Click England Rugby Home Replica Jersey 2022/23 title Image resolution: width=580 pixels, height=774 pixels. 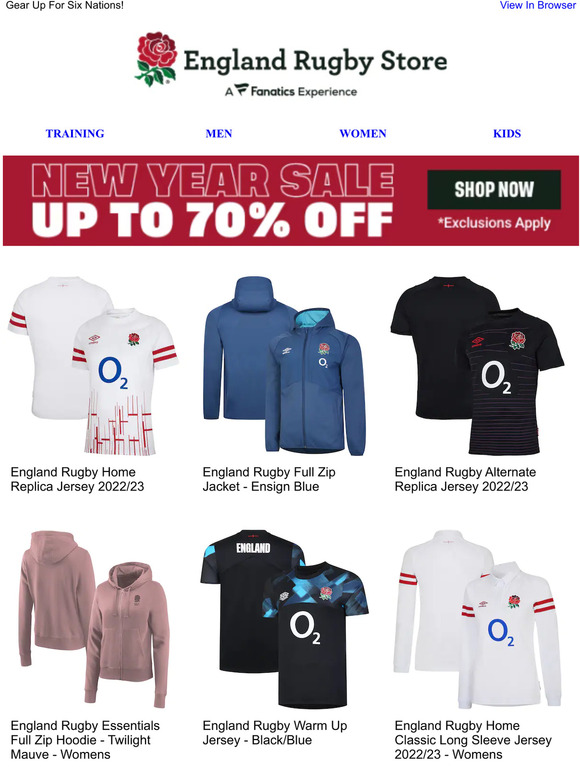[77, 479]
